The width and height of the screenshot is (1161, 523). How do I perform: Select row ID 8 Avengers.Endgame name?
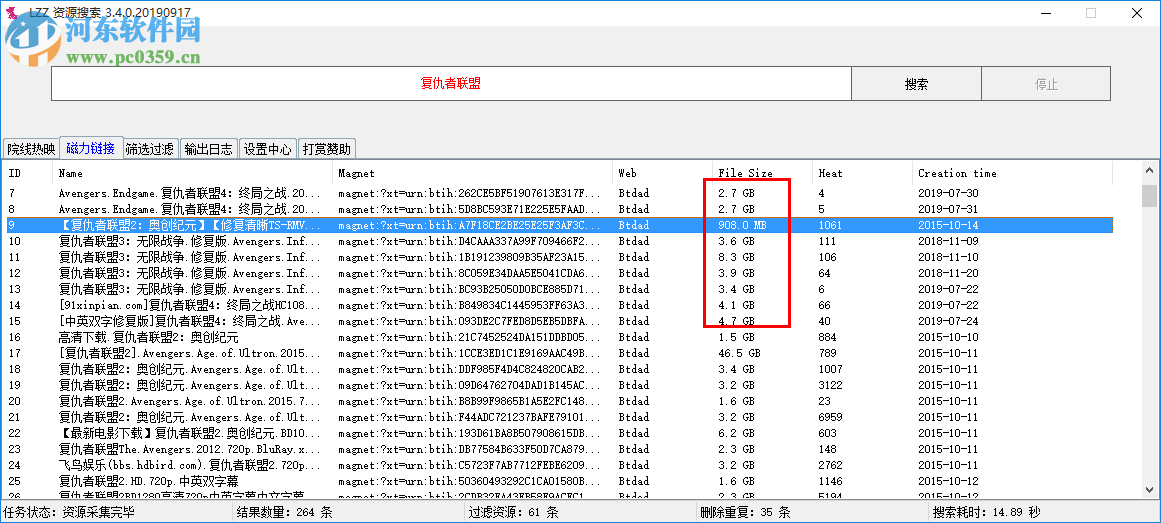[190, 209]
